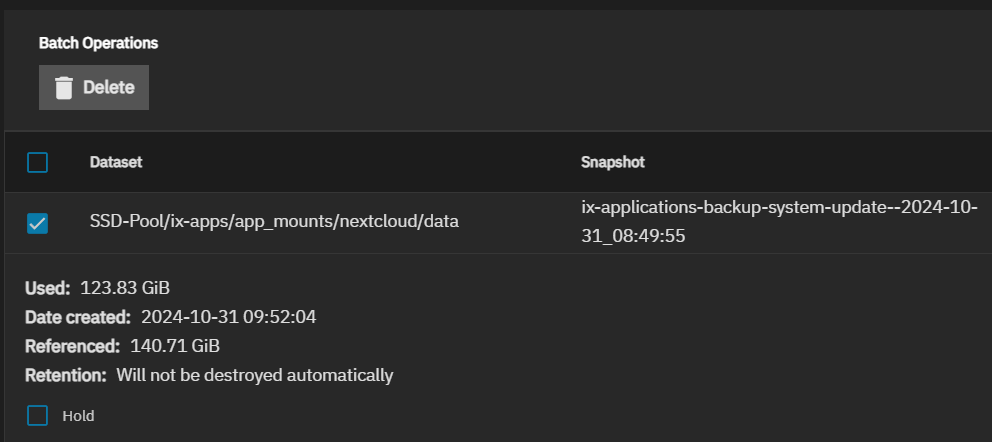Click the Batch Operations heading

click(x=98, y=43)
